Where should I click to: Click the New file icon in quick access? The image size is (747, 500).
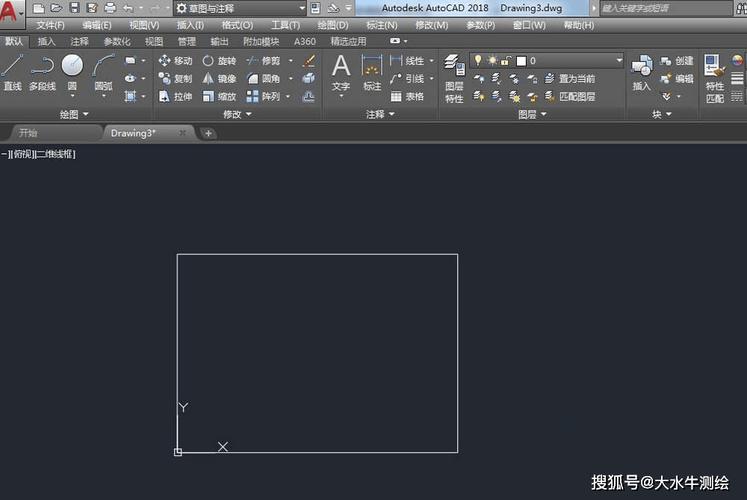tap(39, 8)
